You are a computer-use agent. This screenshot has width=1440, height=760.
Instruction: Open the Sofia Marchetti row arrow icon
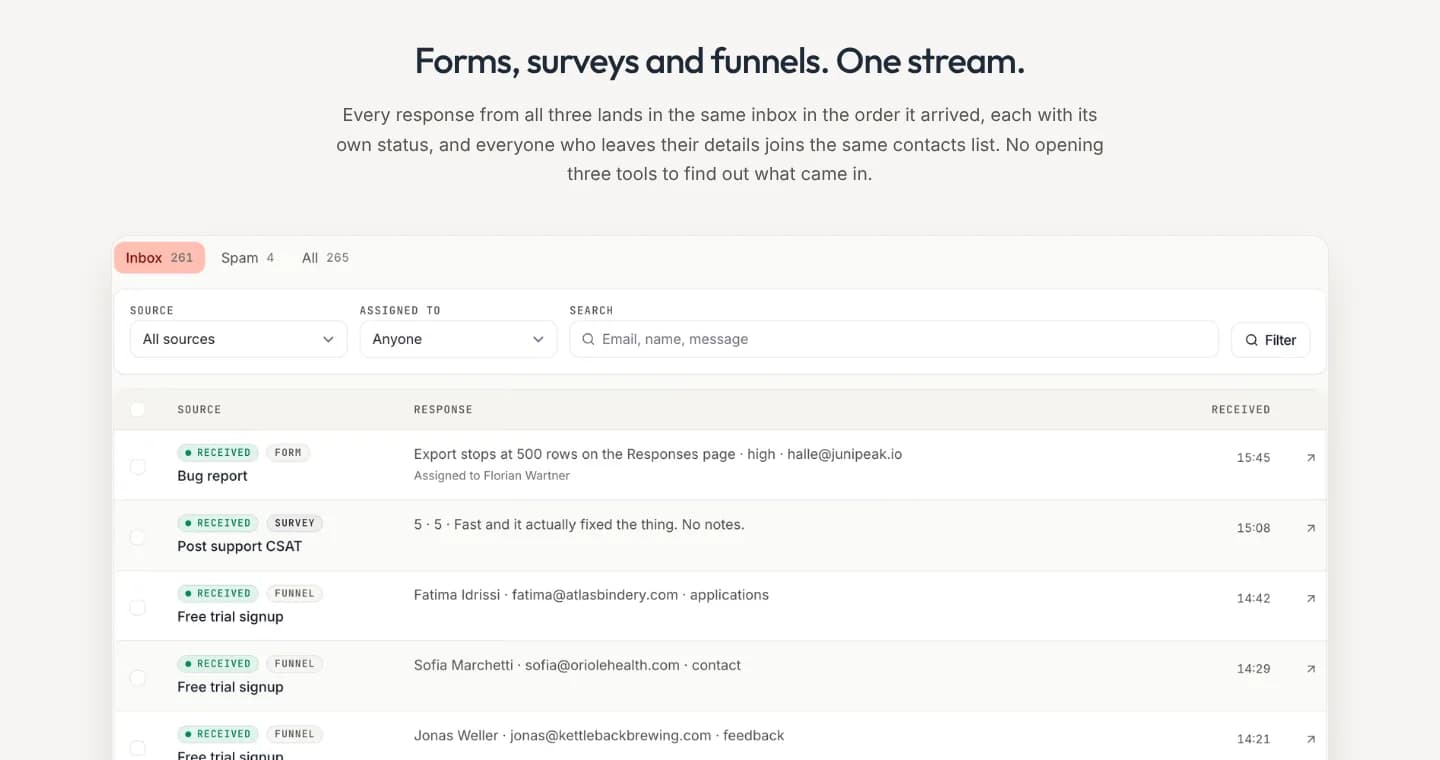pyautogui.click(x=1311, y=668)
